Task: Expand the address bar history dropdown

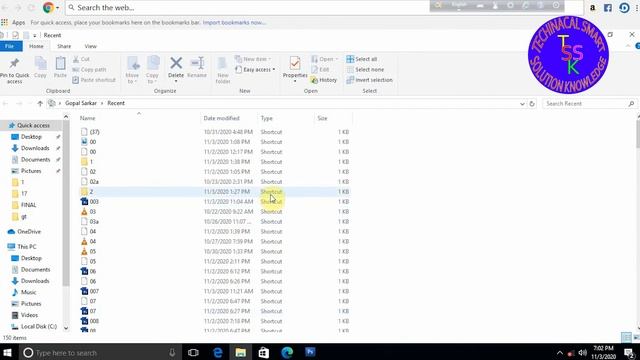Action: click(522, 104)
